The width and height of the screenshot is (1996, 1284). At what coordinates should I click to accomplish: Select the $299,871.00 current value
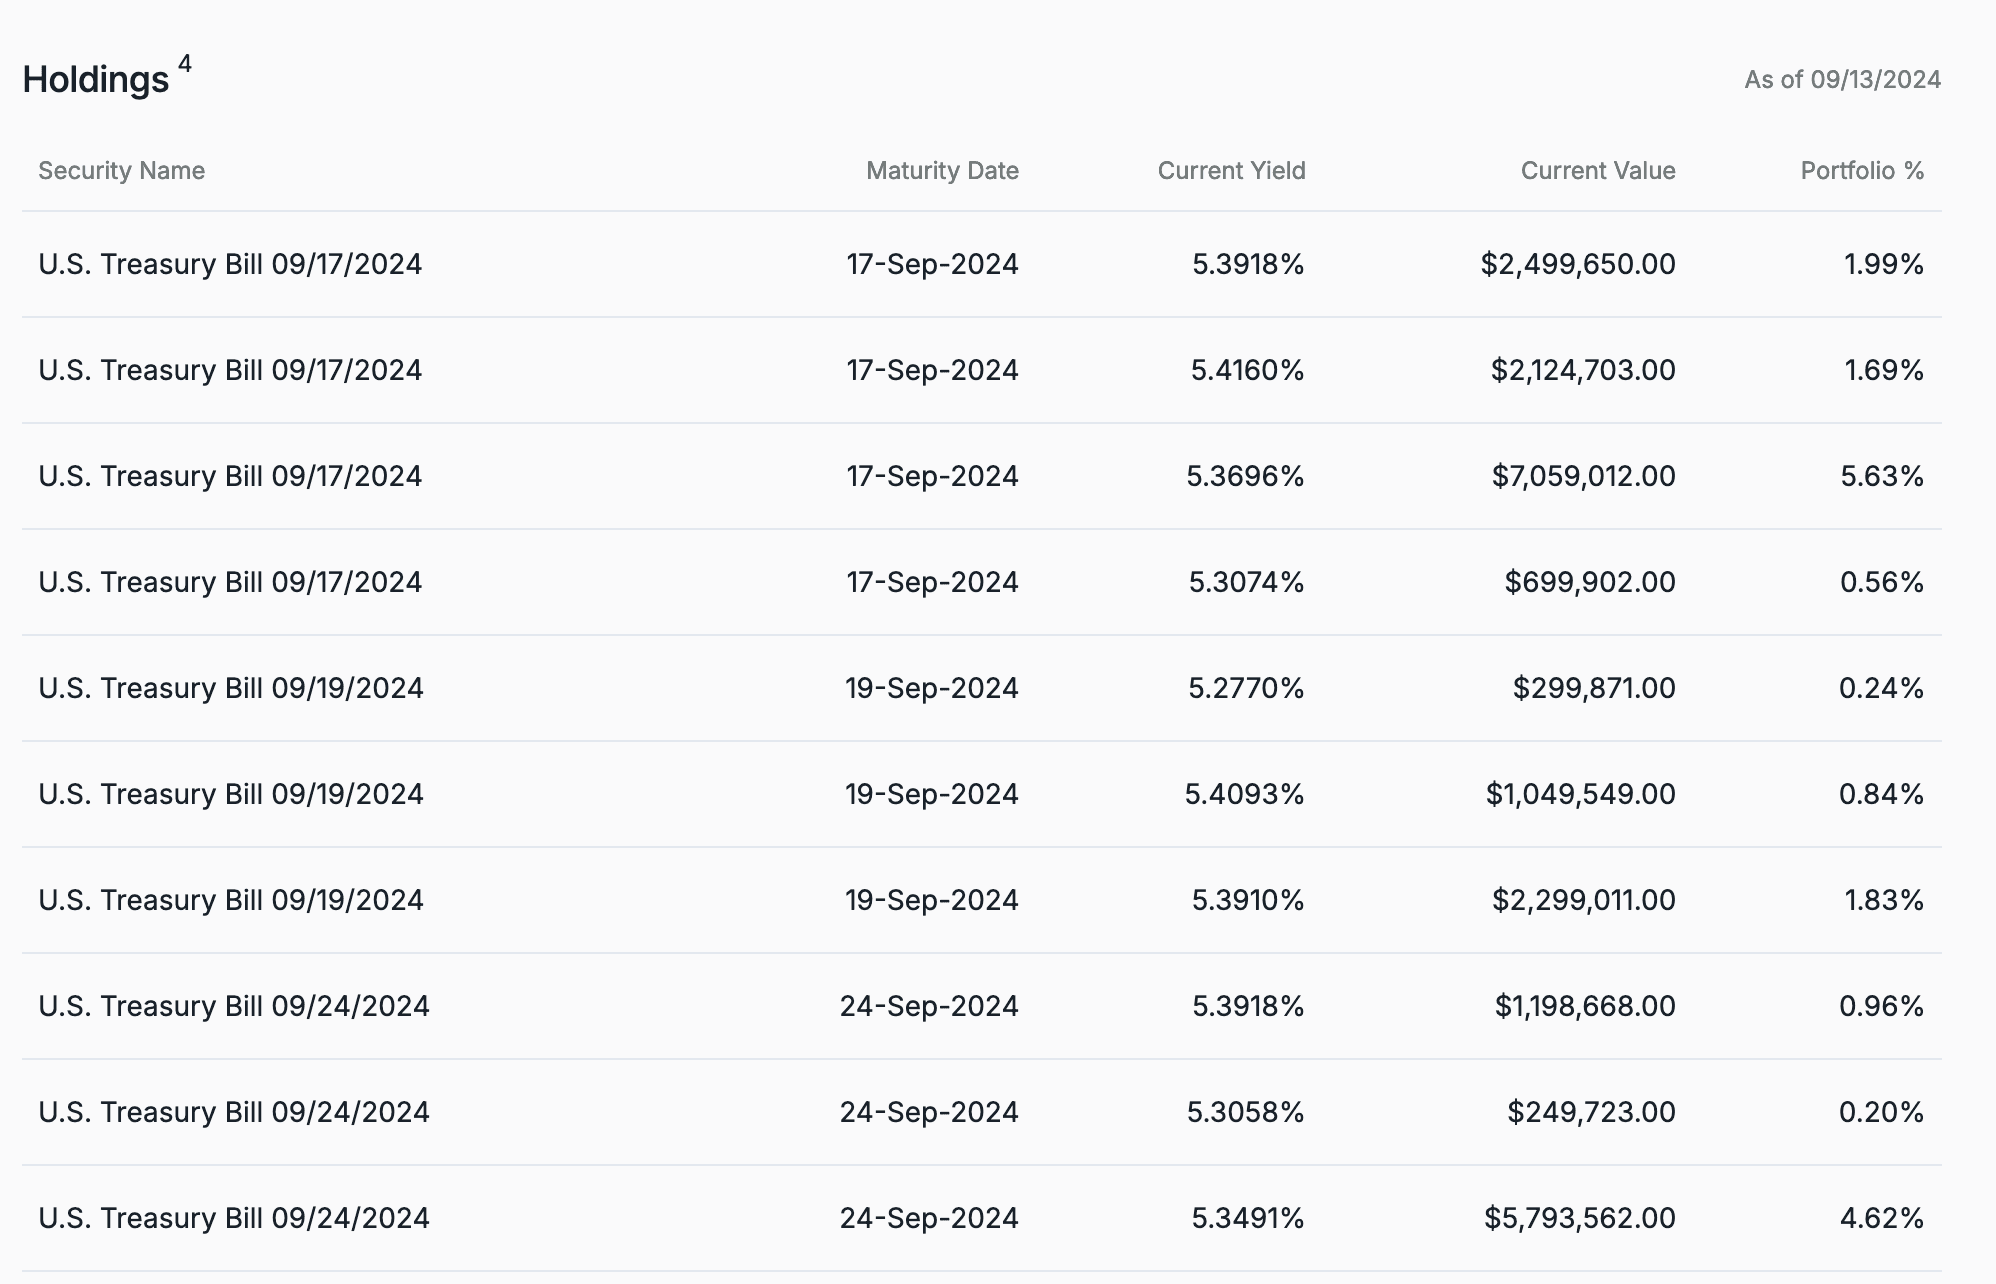pos(1594,688)
